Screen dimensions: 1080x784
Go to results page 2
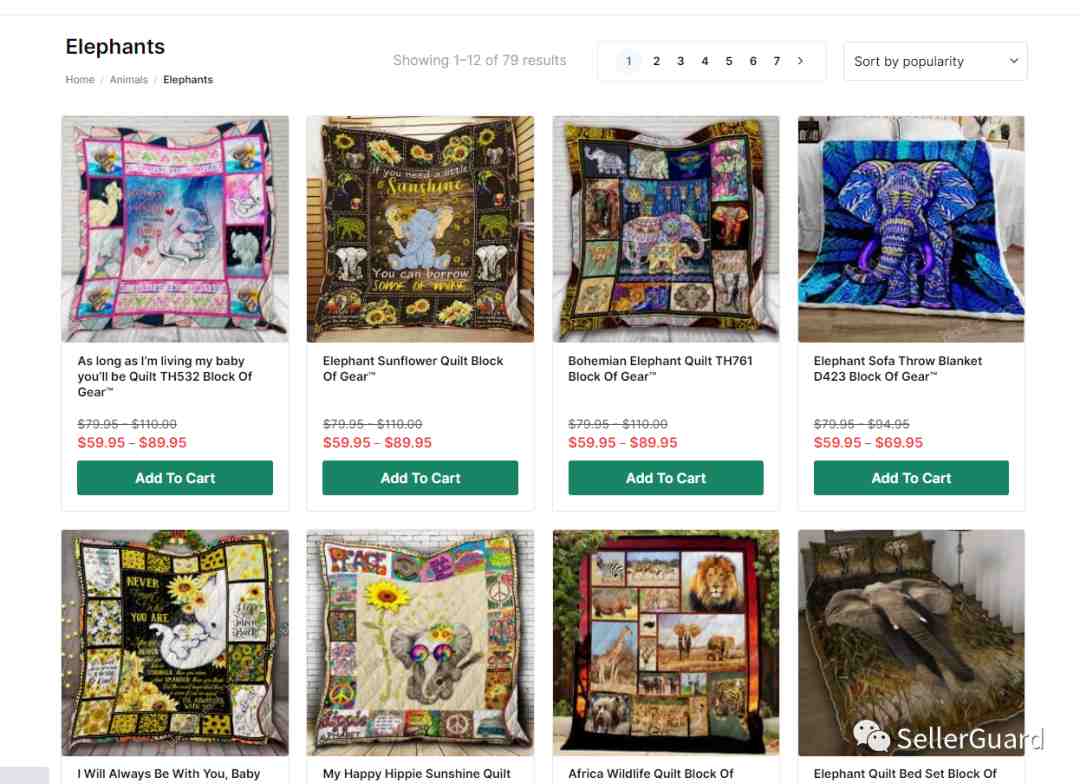click(656, 61)
